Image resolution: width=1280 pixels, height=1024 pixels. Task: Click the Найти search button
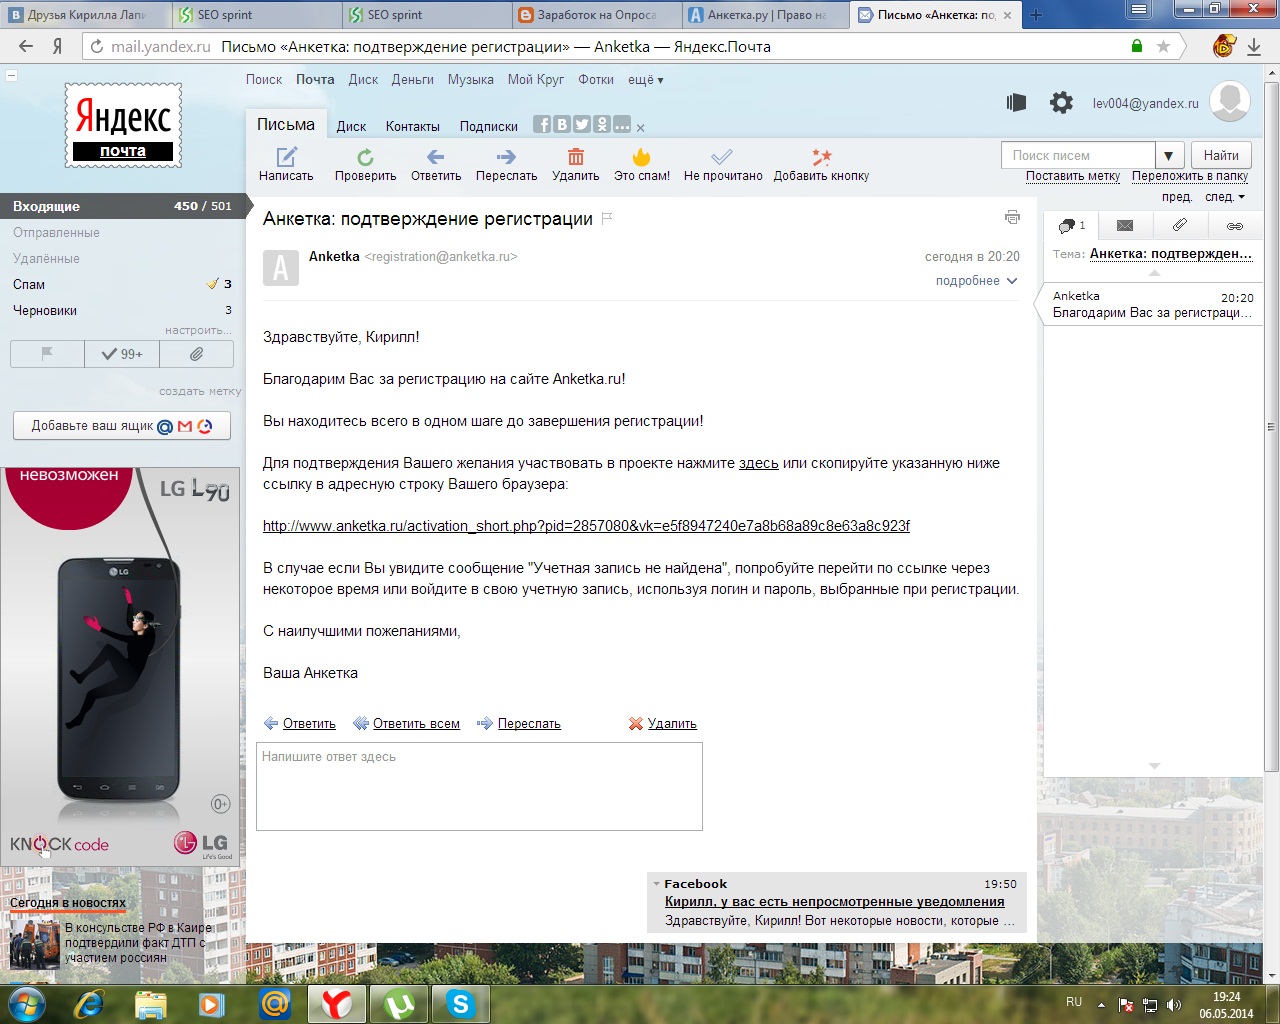tap(1221, 155)
